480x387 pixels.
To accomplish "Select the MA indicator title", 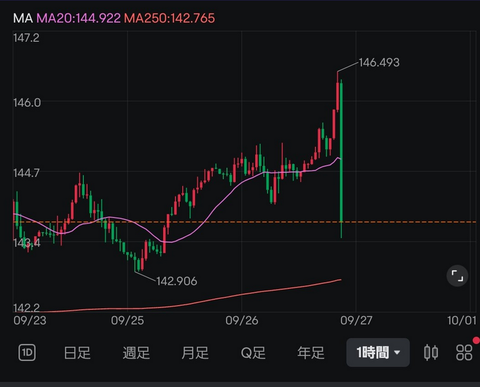I will pyautogui.click(x=23, y=18).
